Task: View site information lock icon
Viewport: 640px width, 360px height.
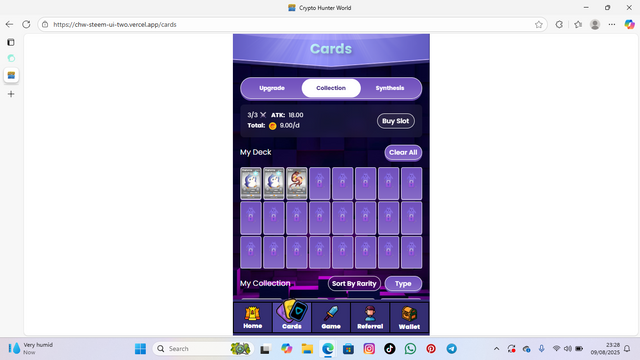Action: click(x=45, y=24)
